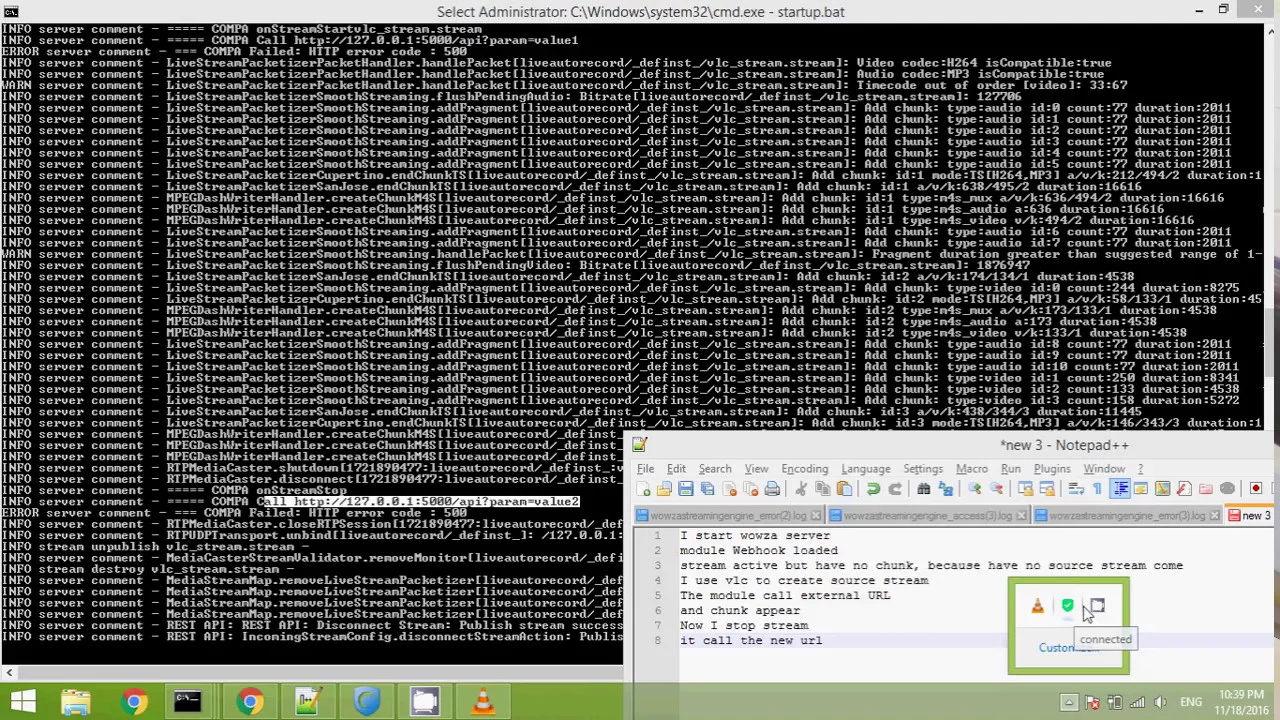The height and width of the screenshot is (720, 1280).
Task: Open Find with the binoculars icon
Action: point(923,489)
